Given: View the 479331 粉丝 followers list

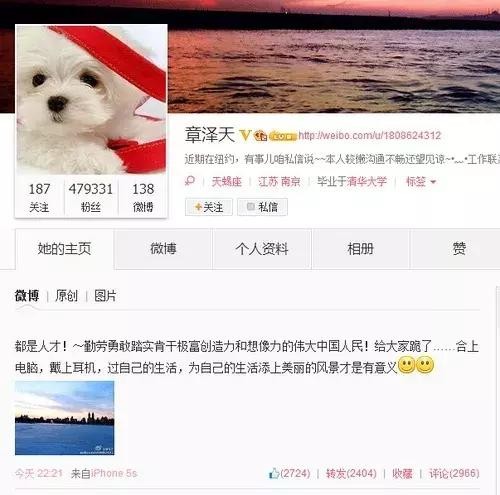Looking at the screenshot, I should pyautogui.click(x=91, y=198).
